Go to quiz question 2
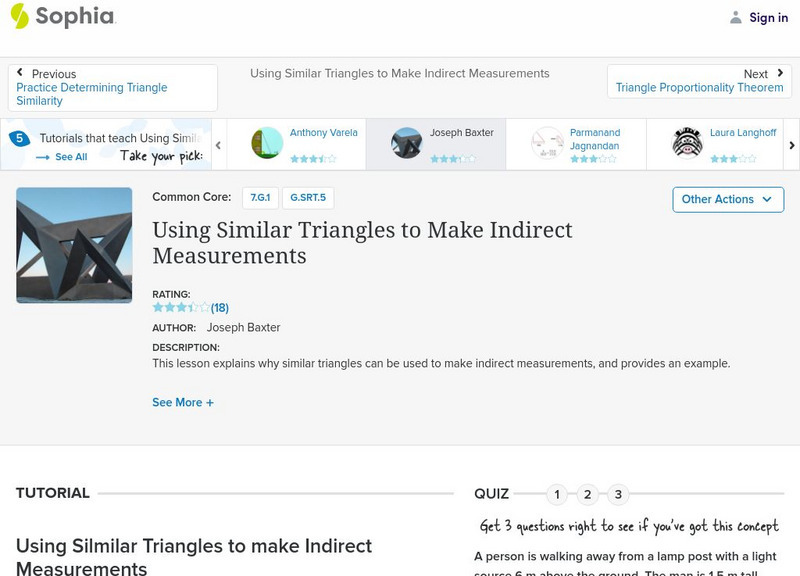This screenshot has width=800, height=576. (x=588, y=494)
